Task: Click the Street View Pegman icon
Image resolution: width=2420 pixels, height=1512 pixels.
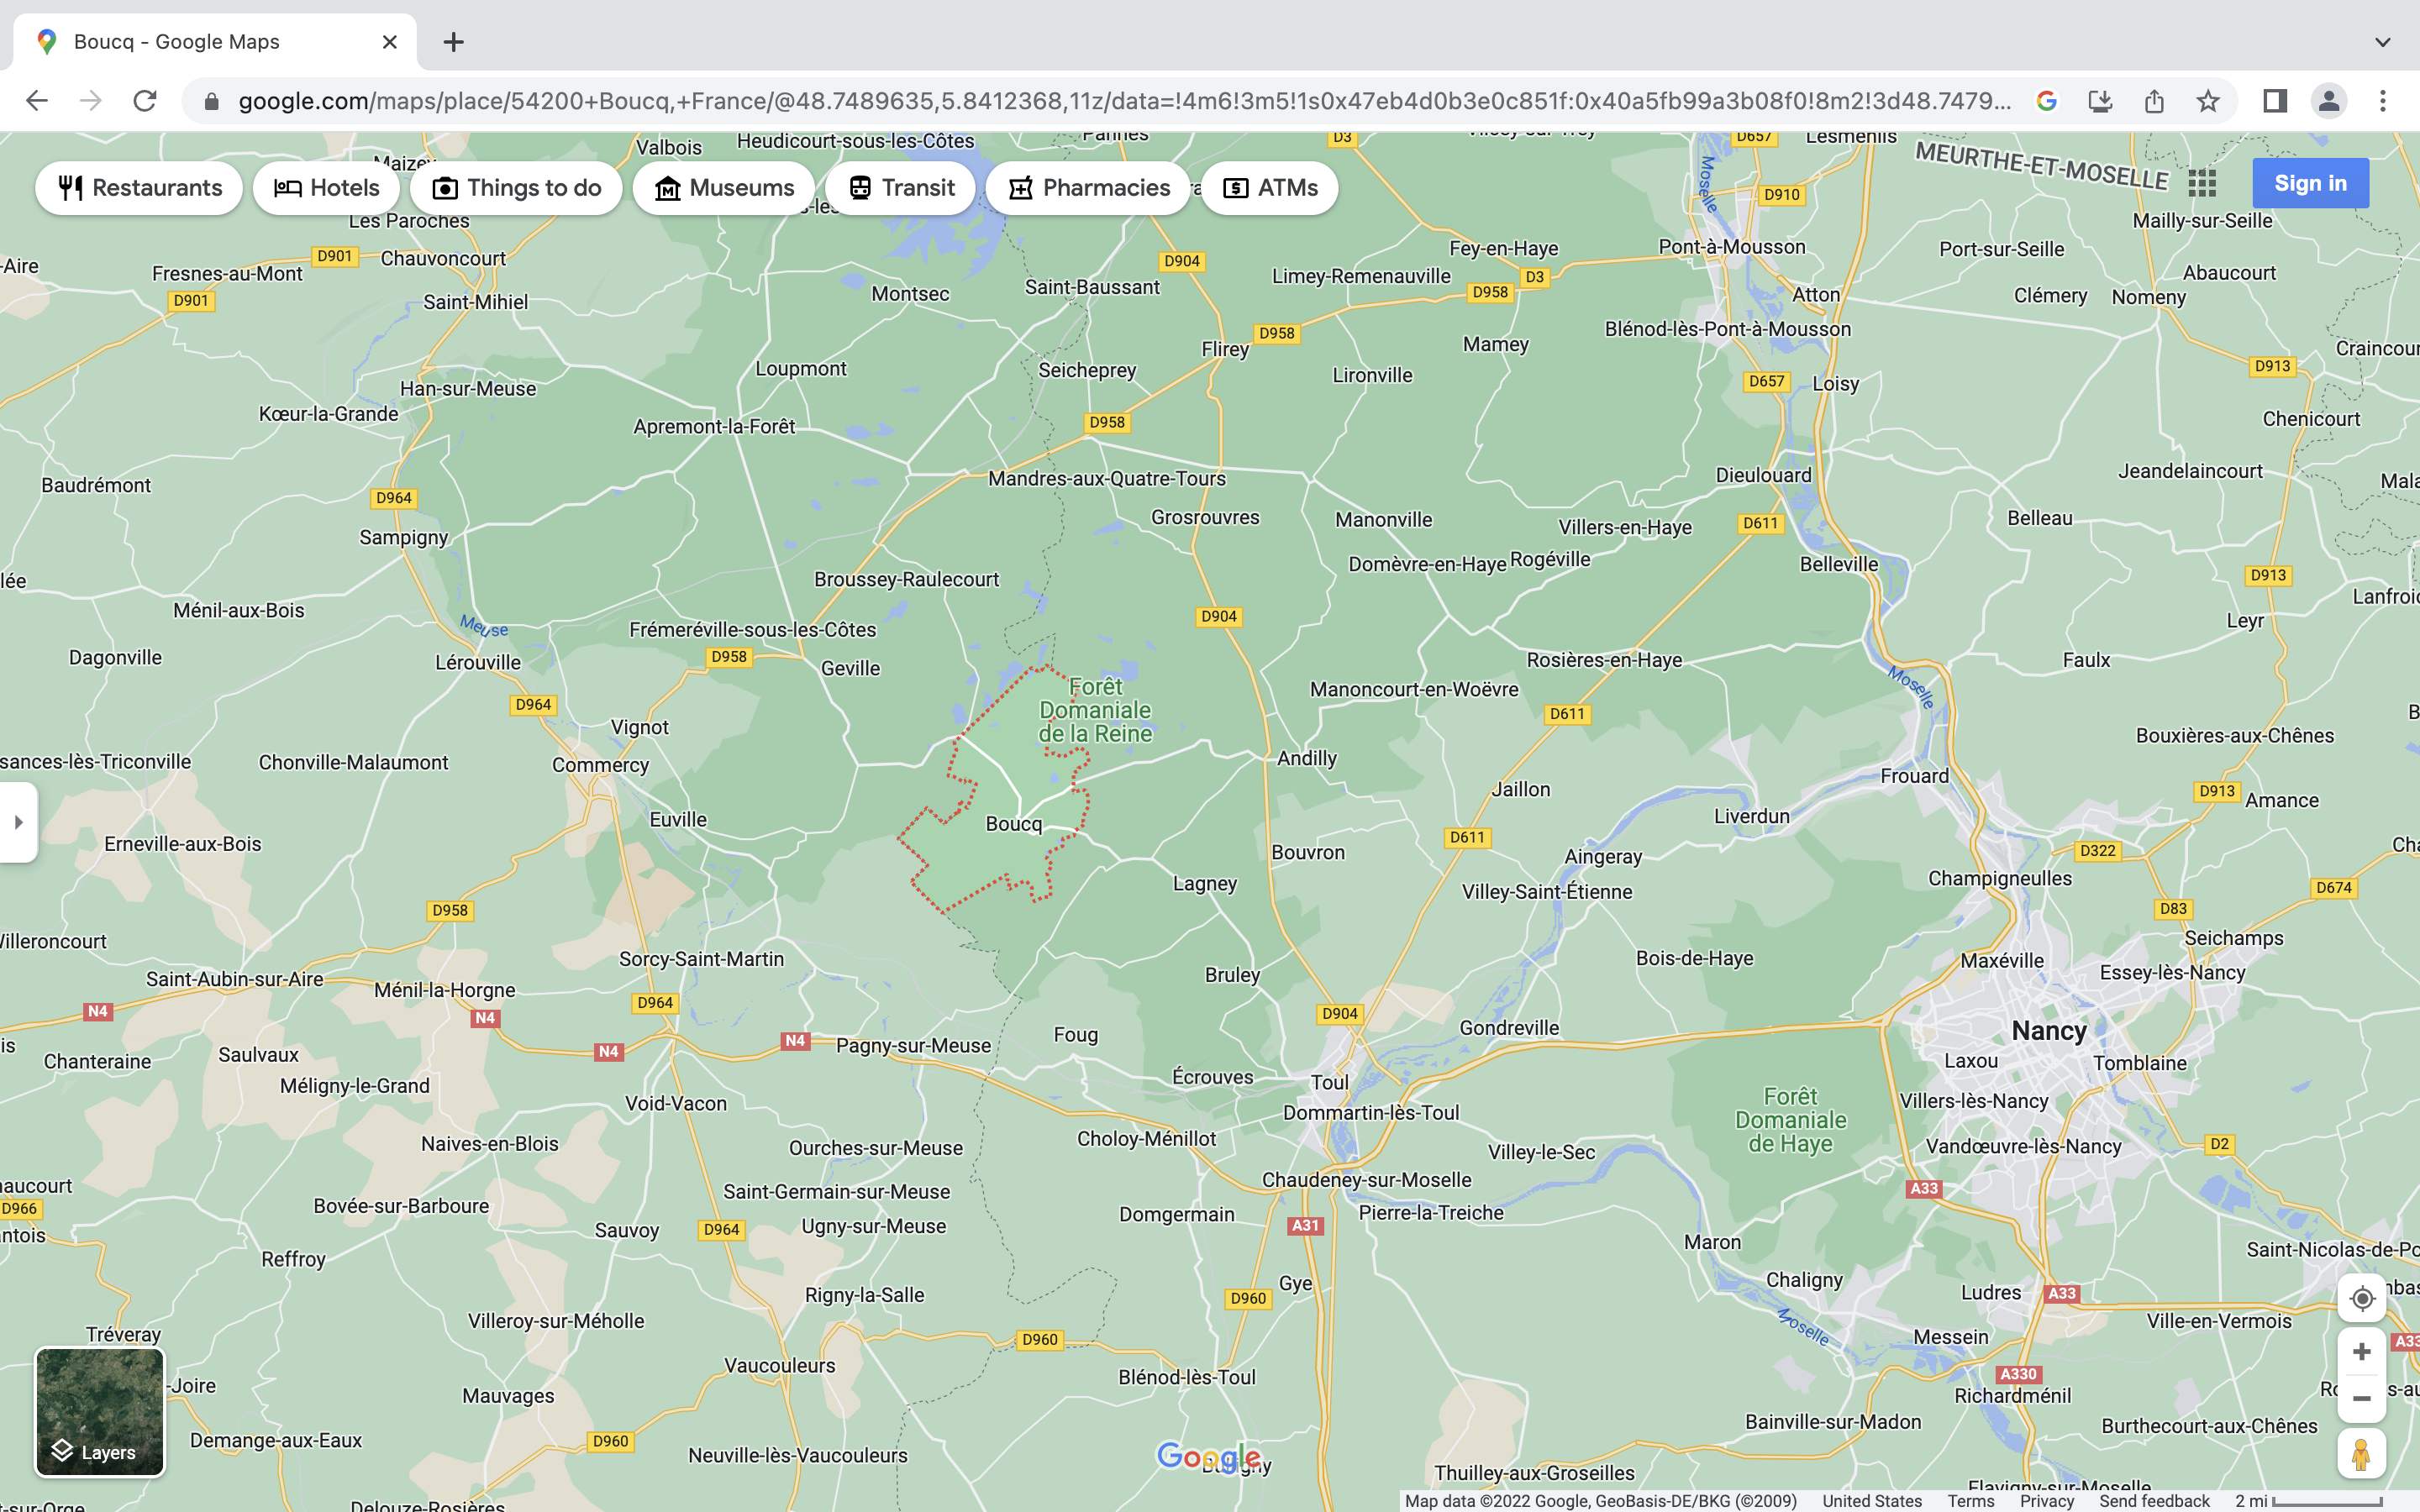Action: (2362, 1454)
